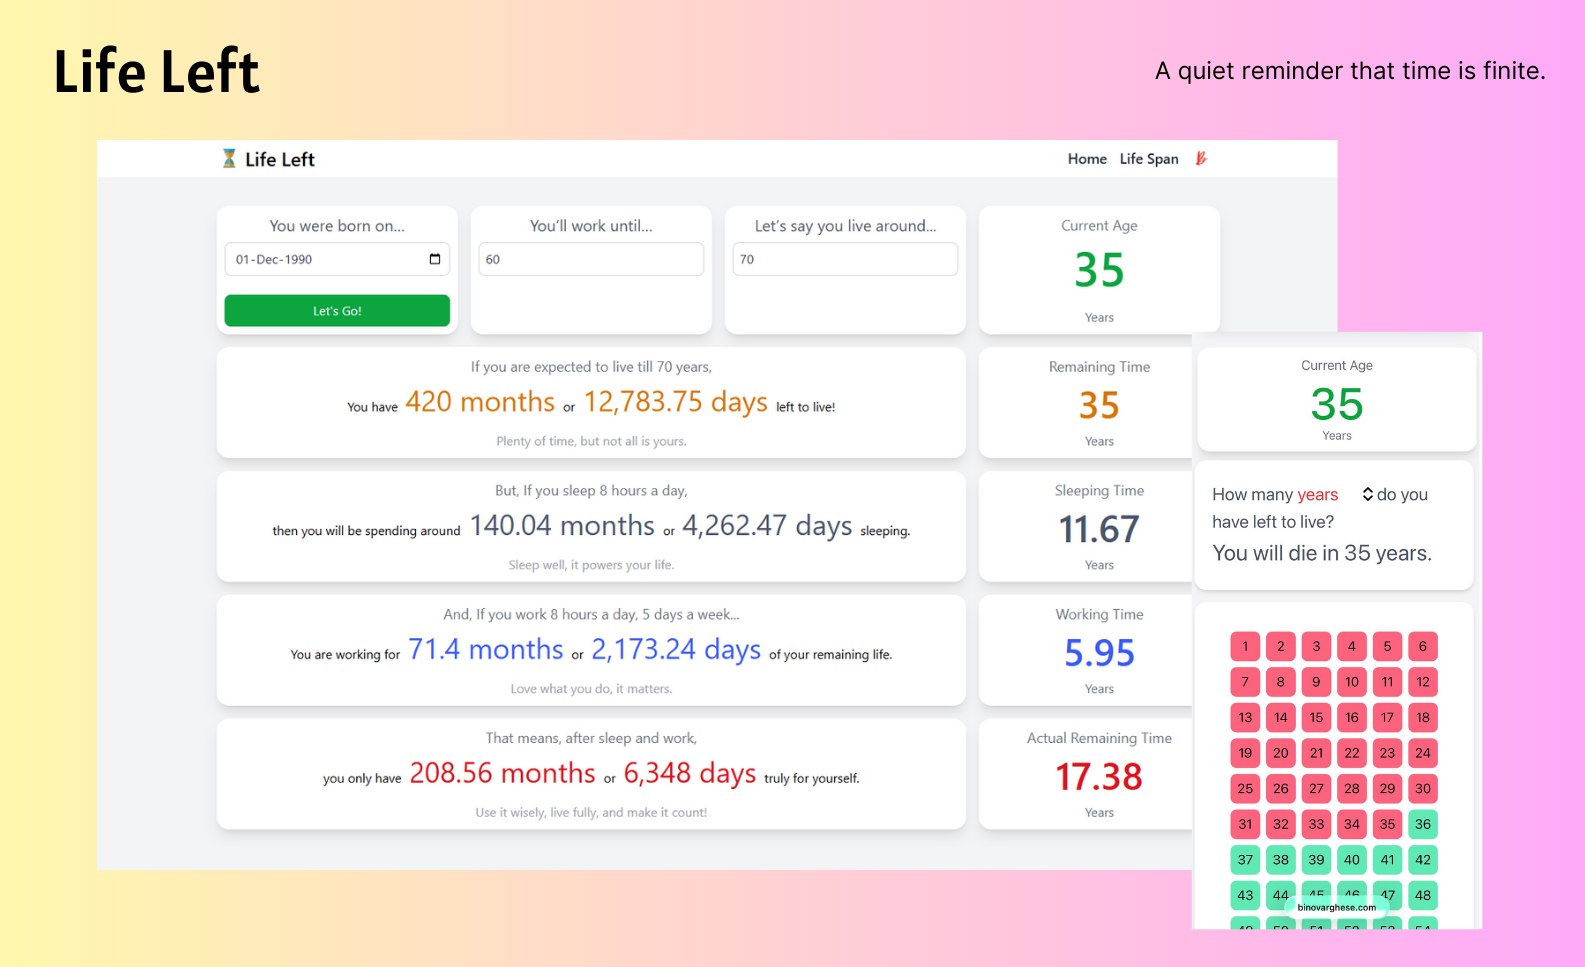Click the green year 36 square

coord(1422,824)
